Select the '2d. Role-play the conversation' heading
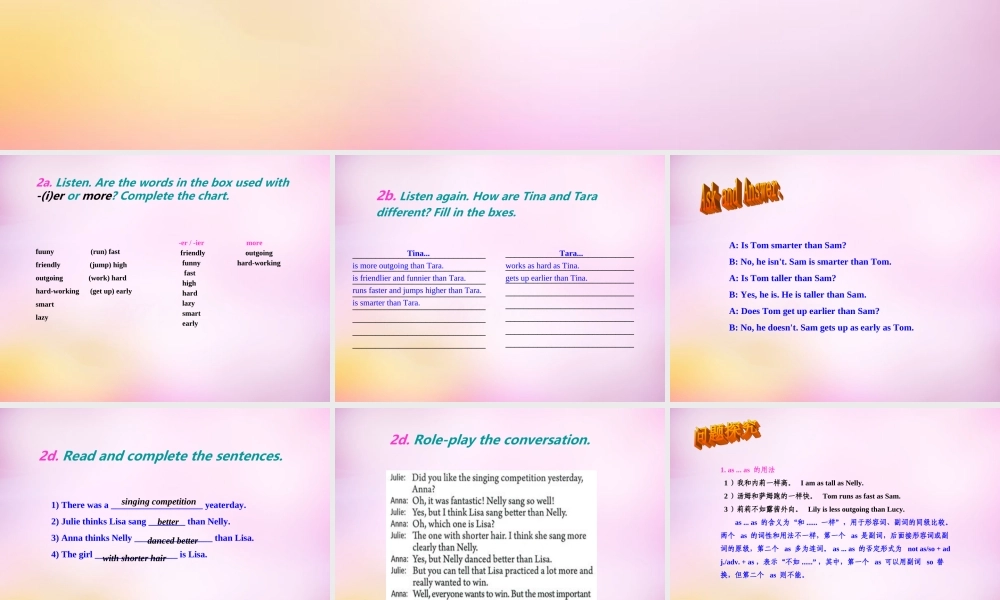 [x=492, y=439]
